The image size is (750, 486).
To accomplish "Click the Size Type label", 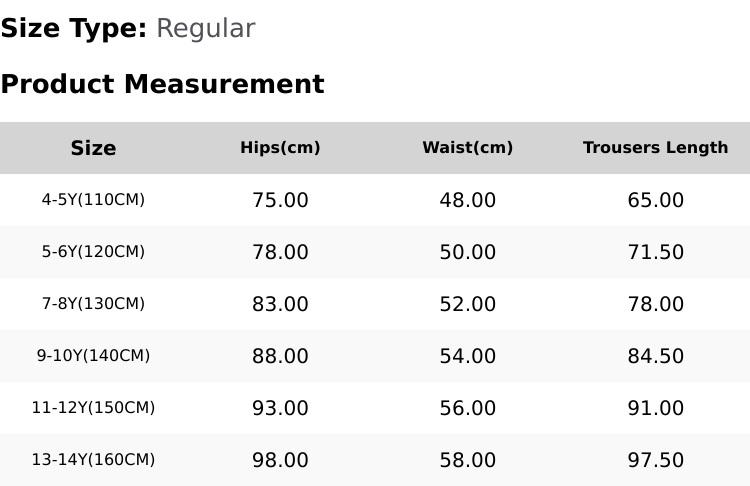I will coord(73,29).
